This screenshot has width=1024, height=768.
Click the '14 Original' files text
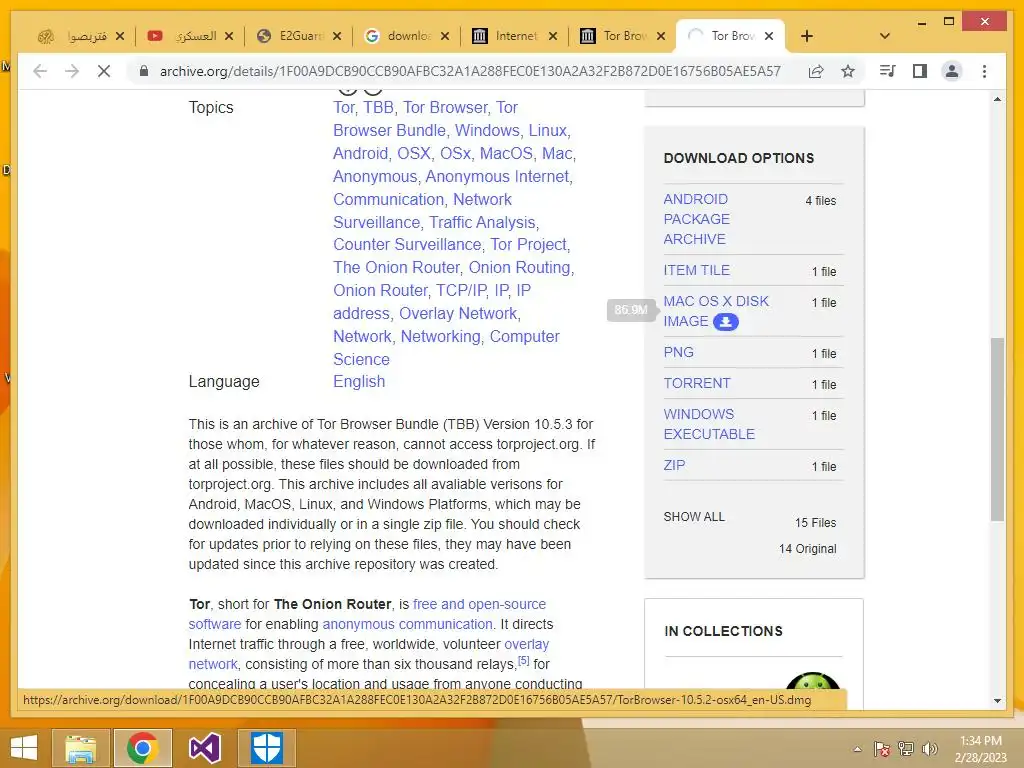pyautogui.click(x=807, y=549)
